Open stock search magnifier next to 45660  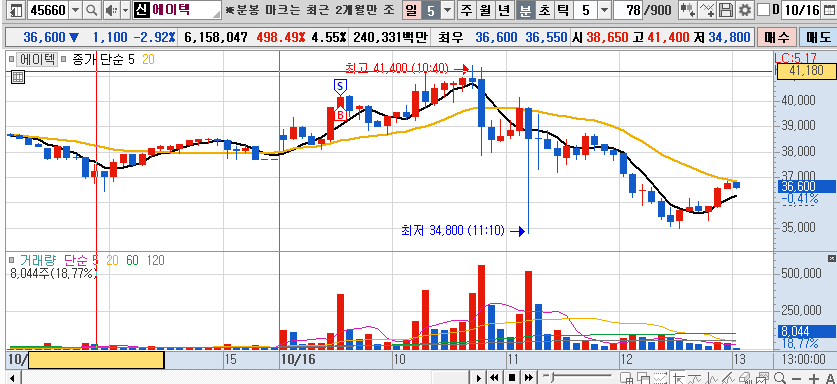pos(92,10)
